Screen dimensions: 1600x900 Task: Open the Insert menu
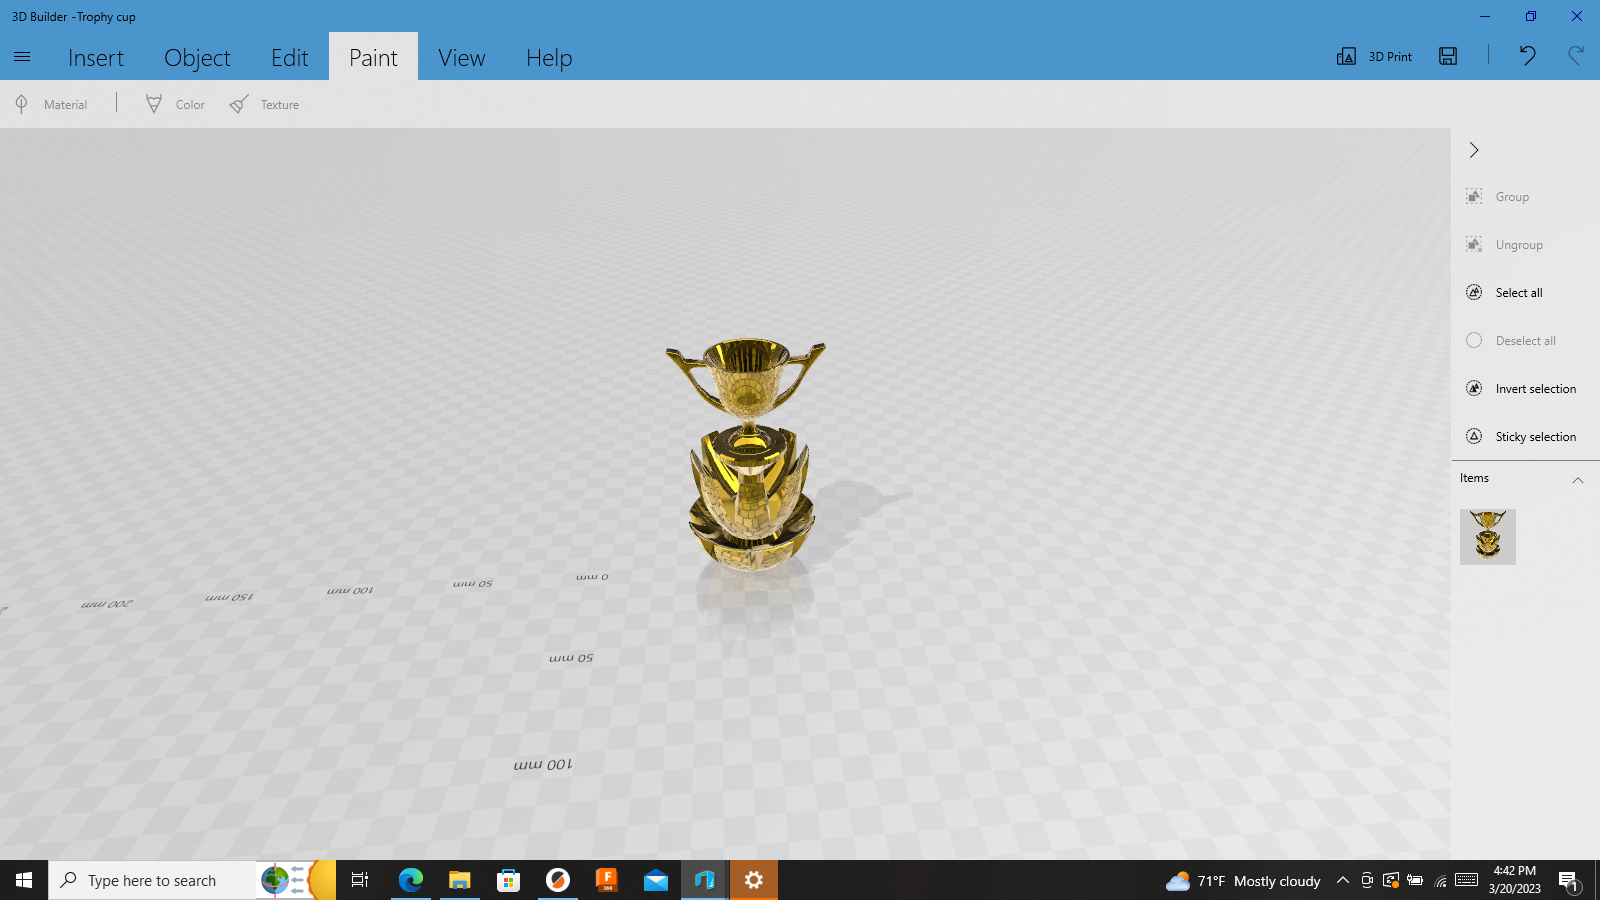(x=95, y=57)
